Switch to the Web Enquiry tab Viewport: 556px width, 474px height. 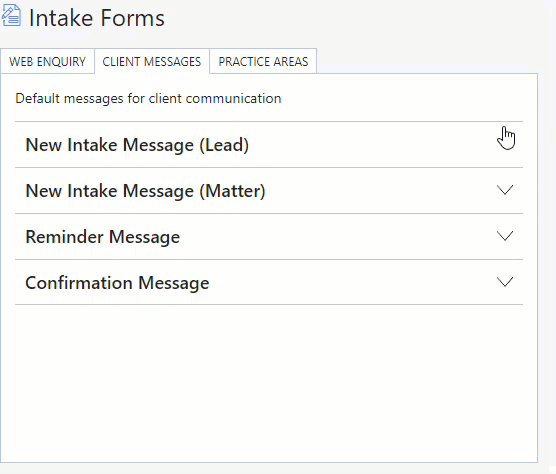point(48,61)
